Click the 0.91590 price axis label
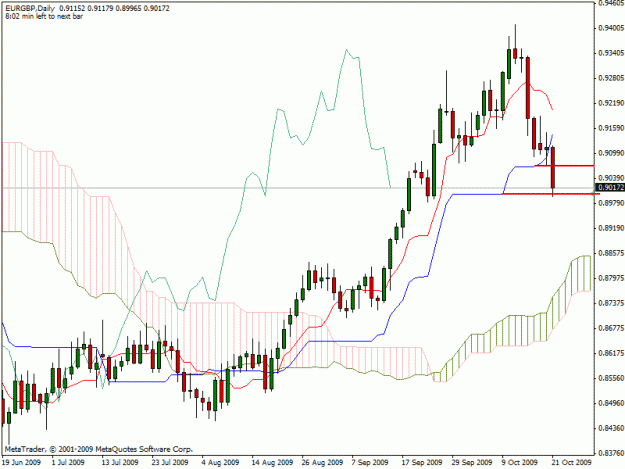 coord(611,128)
